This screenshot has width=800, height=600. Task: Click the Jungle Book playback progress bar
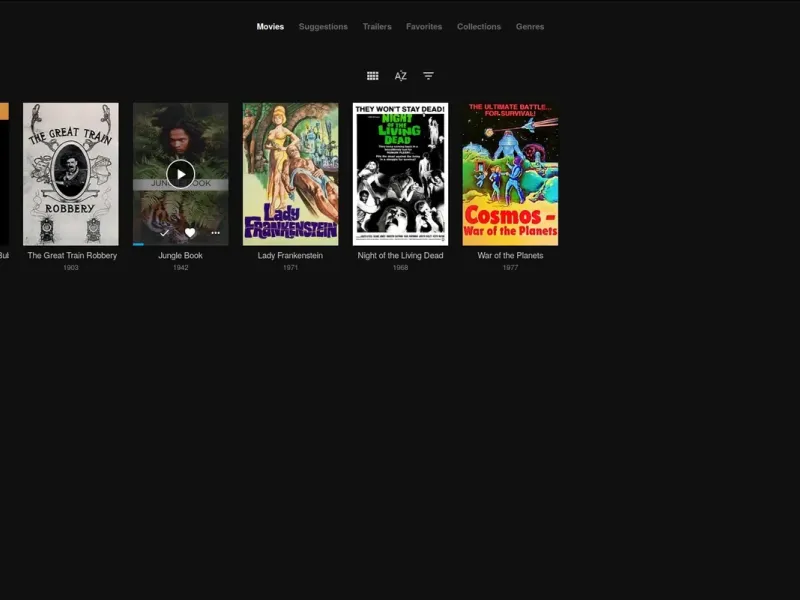pos(181,244)
